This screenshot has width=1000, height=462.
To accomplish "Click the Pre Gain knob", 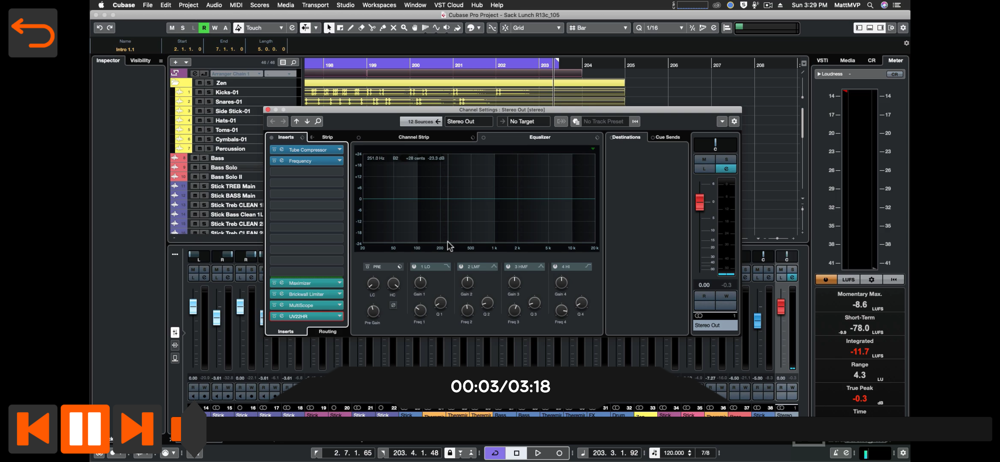I will (373, 311).
